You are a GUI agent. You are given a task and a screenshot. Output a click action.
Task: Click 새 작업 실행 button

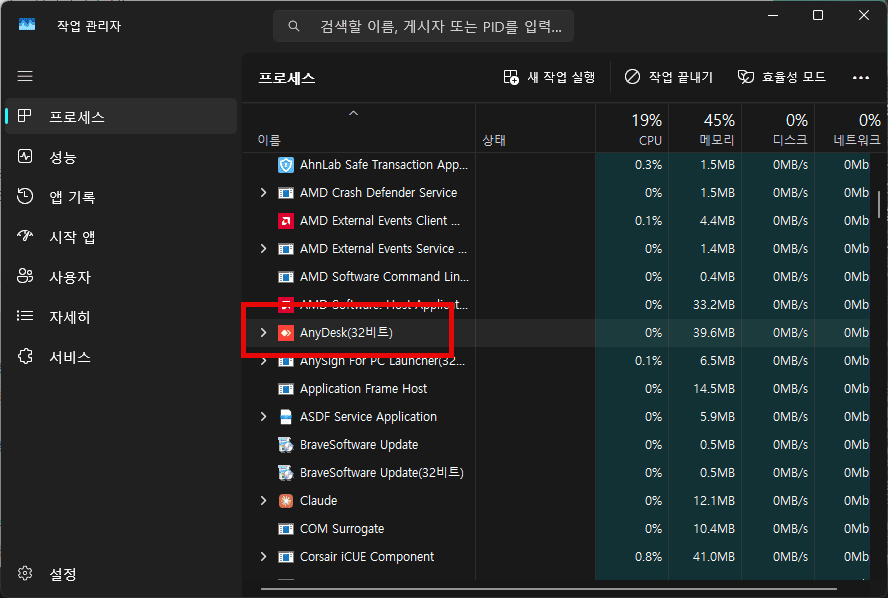549,77
